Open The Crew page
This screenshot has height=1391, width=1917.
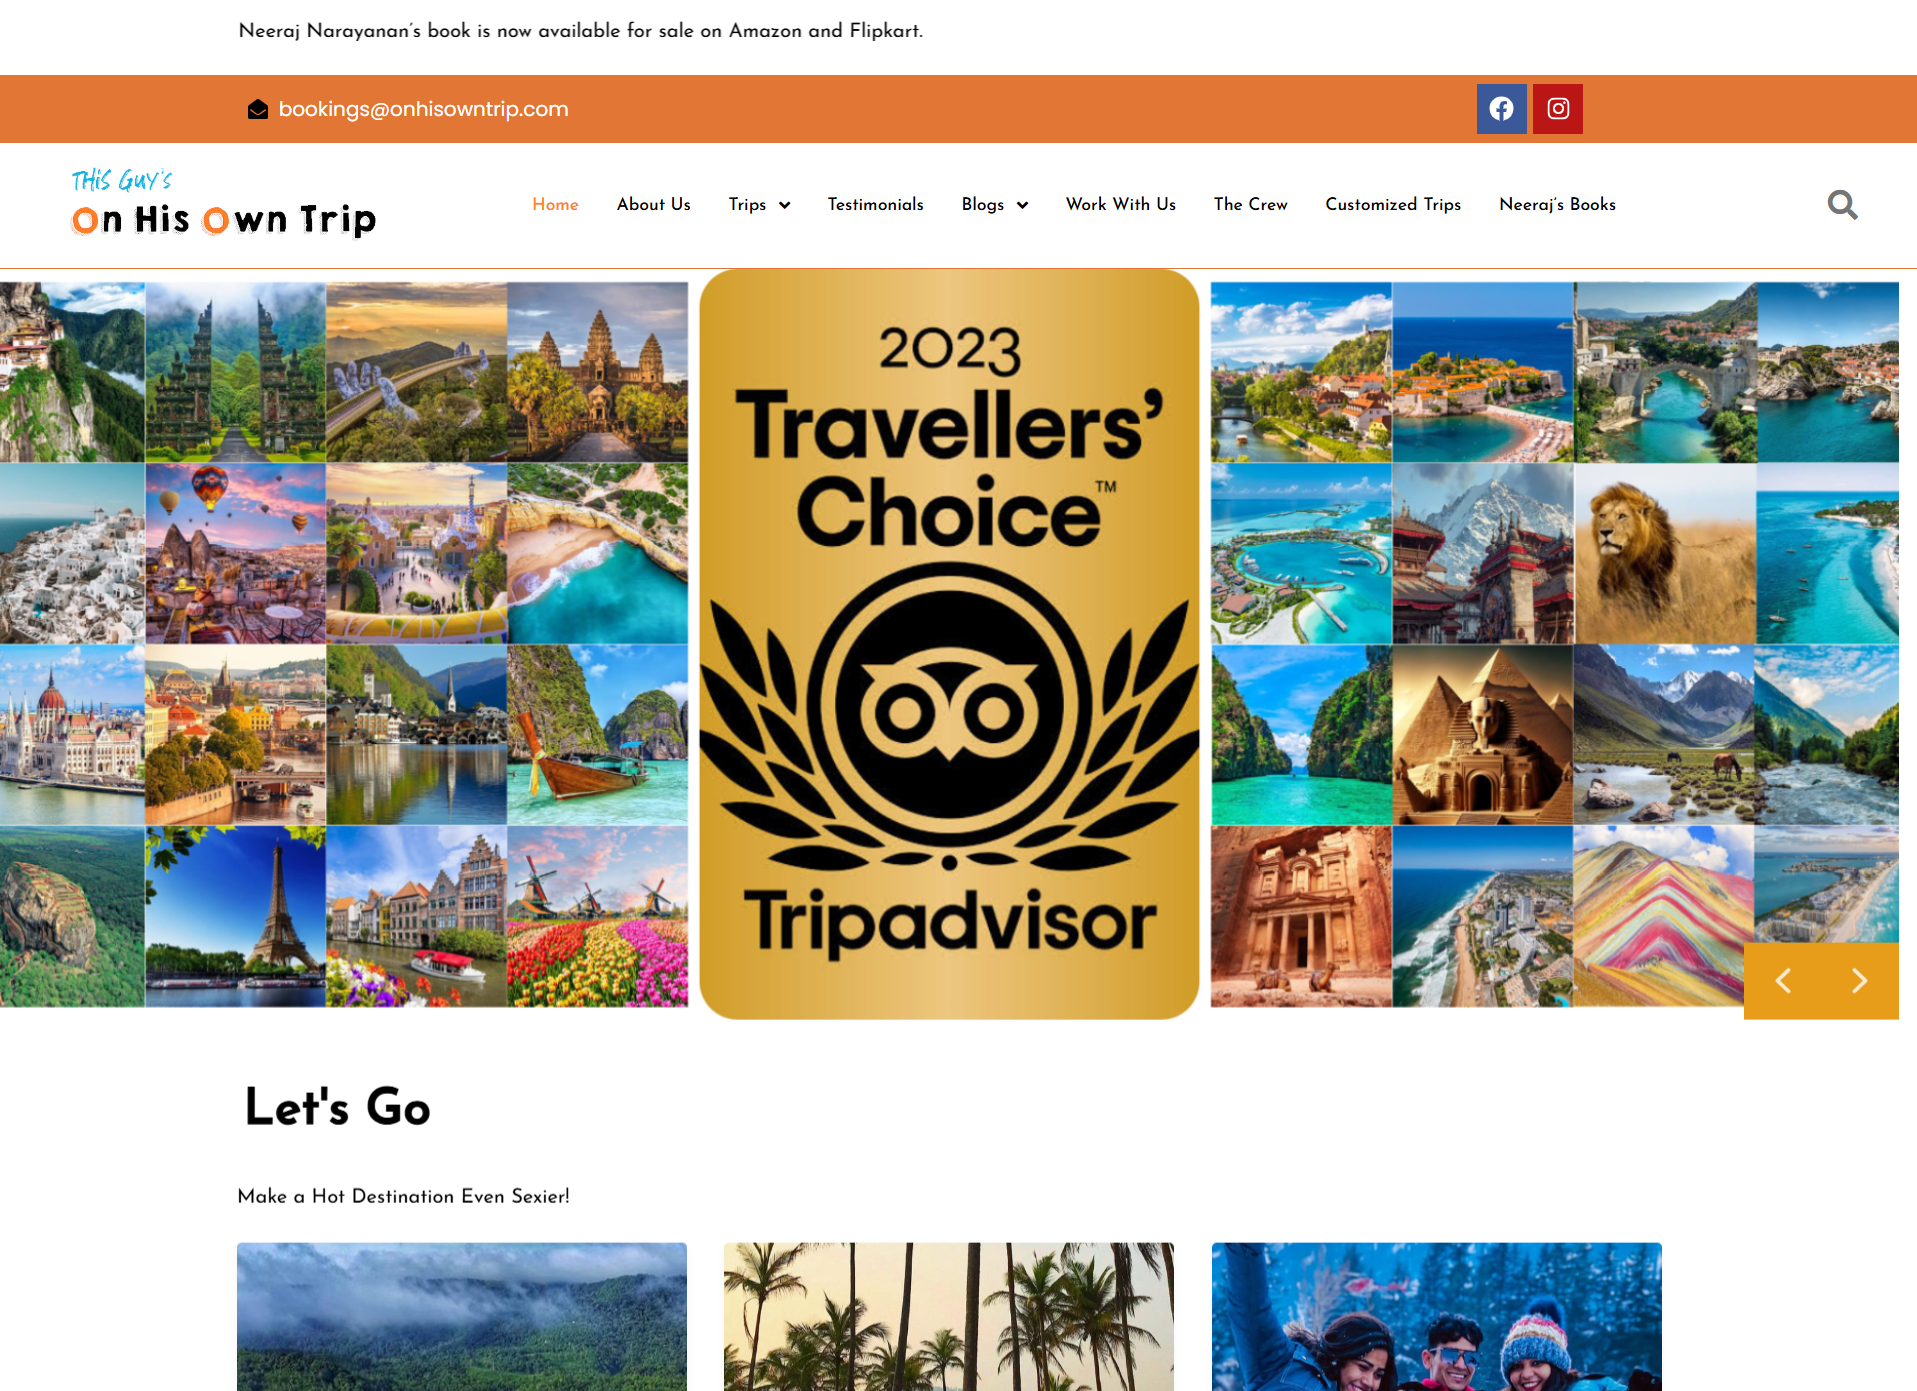[x=1251, y=204]
